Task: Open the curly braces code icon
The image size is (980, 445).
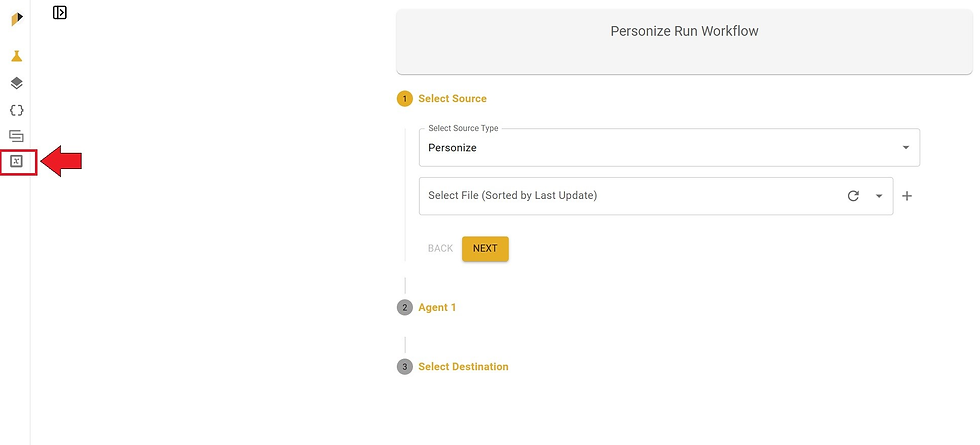Action: [x=17, y=110]
